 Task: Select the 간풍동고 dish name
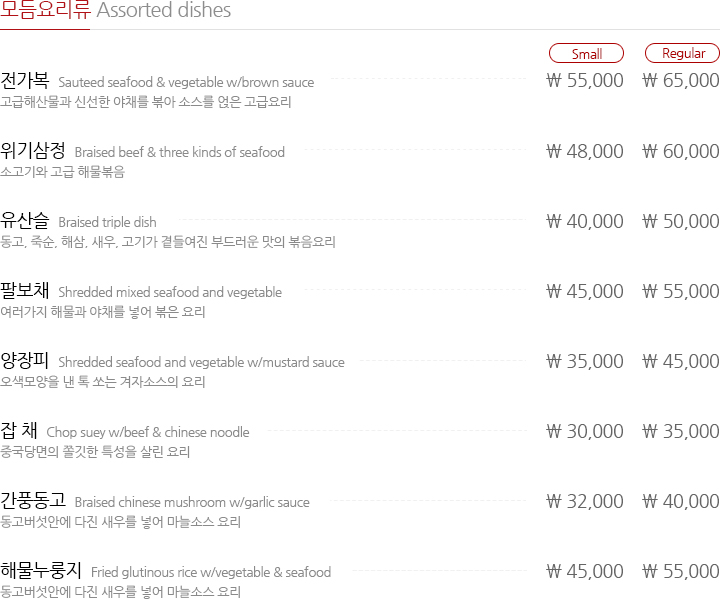pos(33,500)
